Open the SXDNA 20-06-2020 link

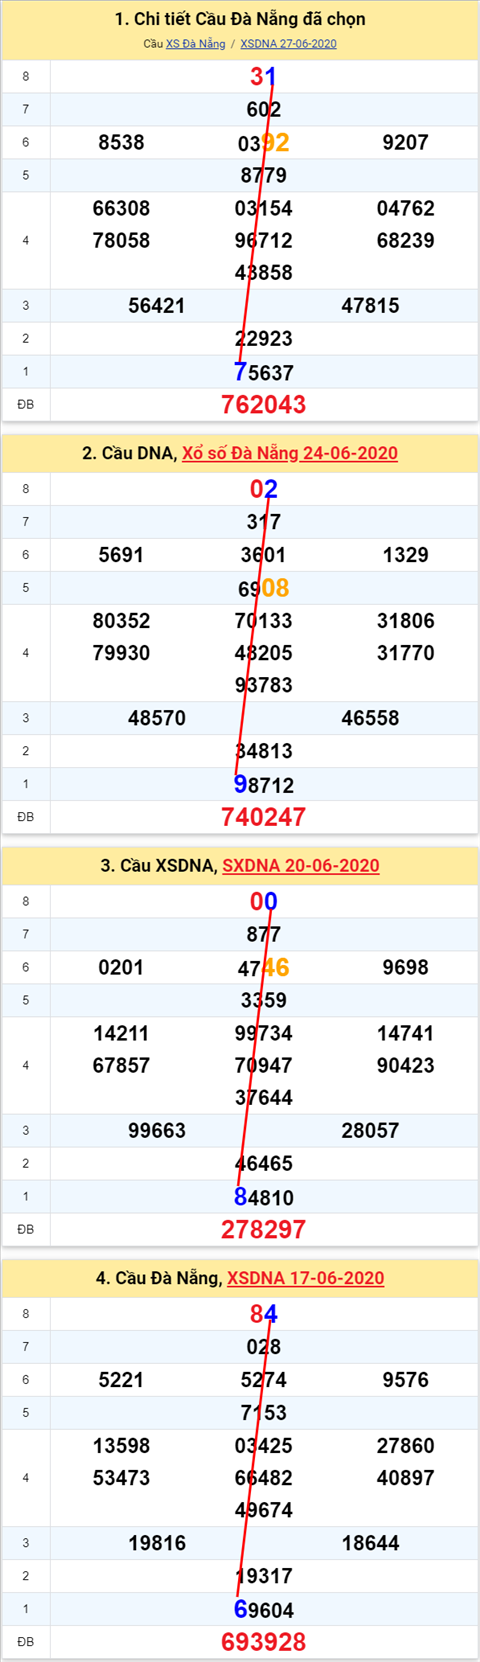(x=301, y=865)
